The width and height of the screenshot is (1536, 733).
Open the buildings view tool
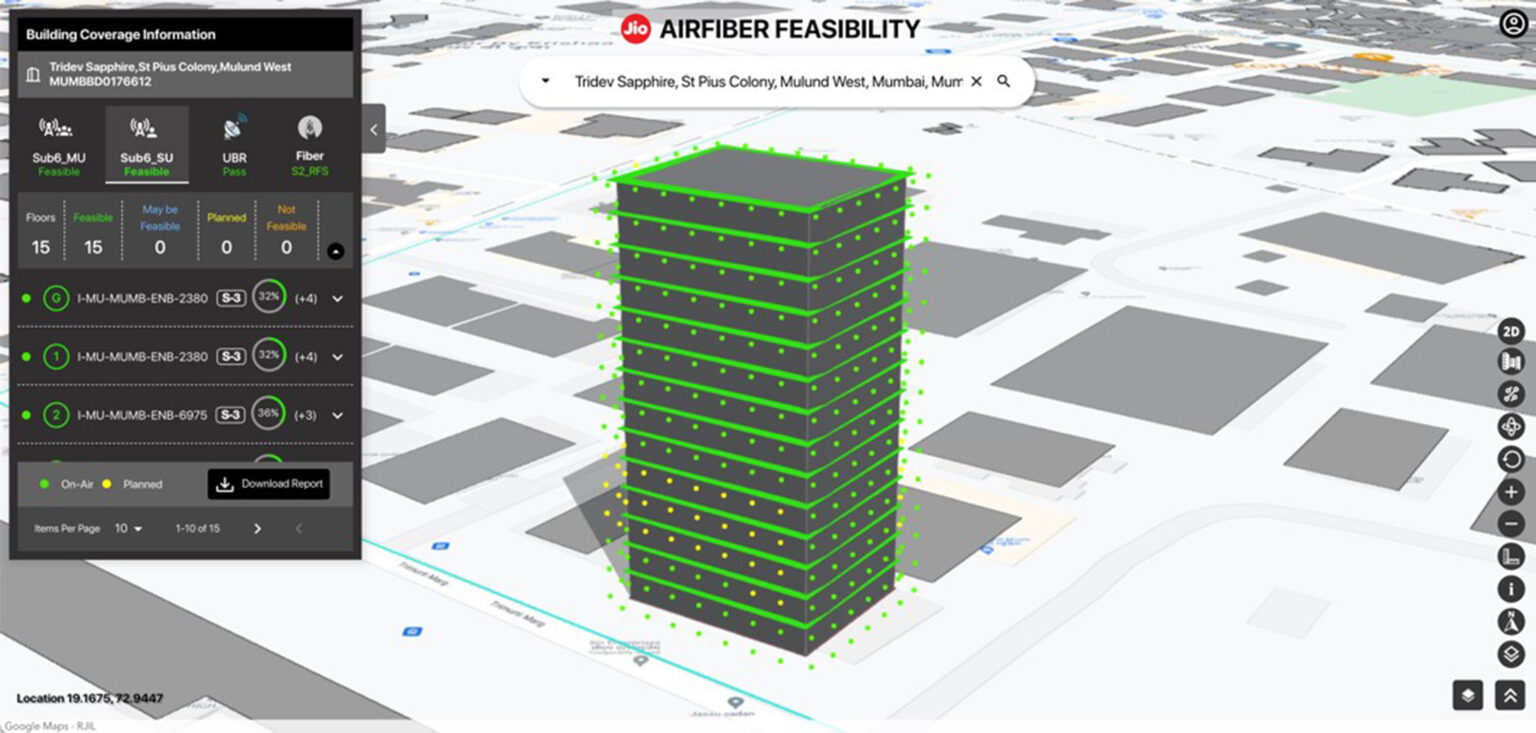(1513, 362)
